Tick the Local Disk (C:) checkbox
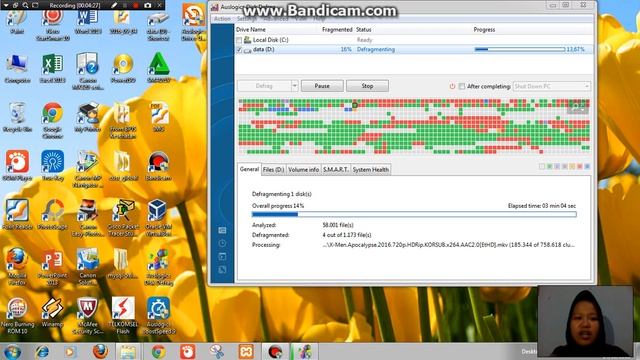The height and width of the screenshot is (360, 640). pyautogui.click(x=239, y=40)
